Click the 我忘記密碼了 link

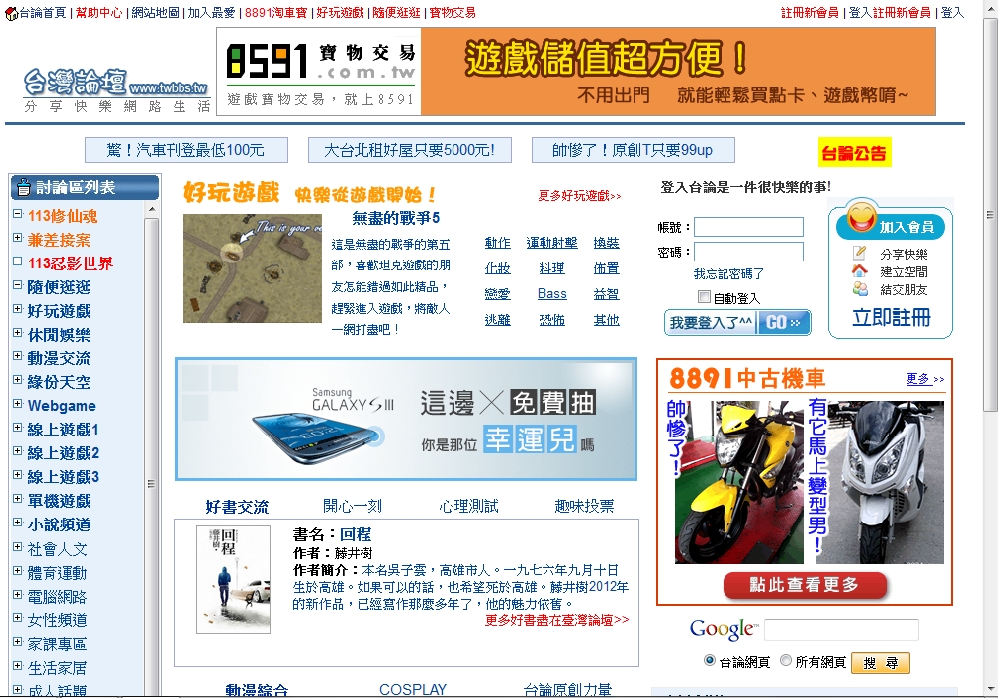click(x=729, y=273)
